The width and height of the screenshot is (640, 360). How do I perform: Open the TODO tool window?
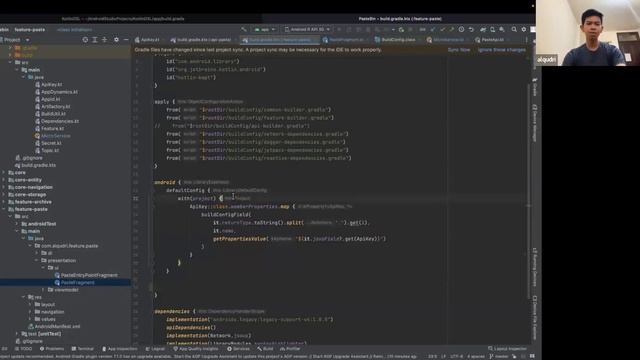(23, 349)
